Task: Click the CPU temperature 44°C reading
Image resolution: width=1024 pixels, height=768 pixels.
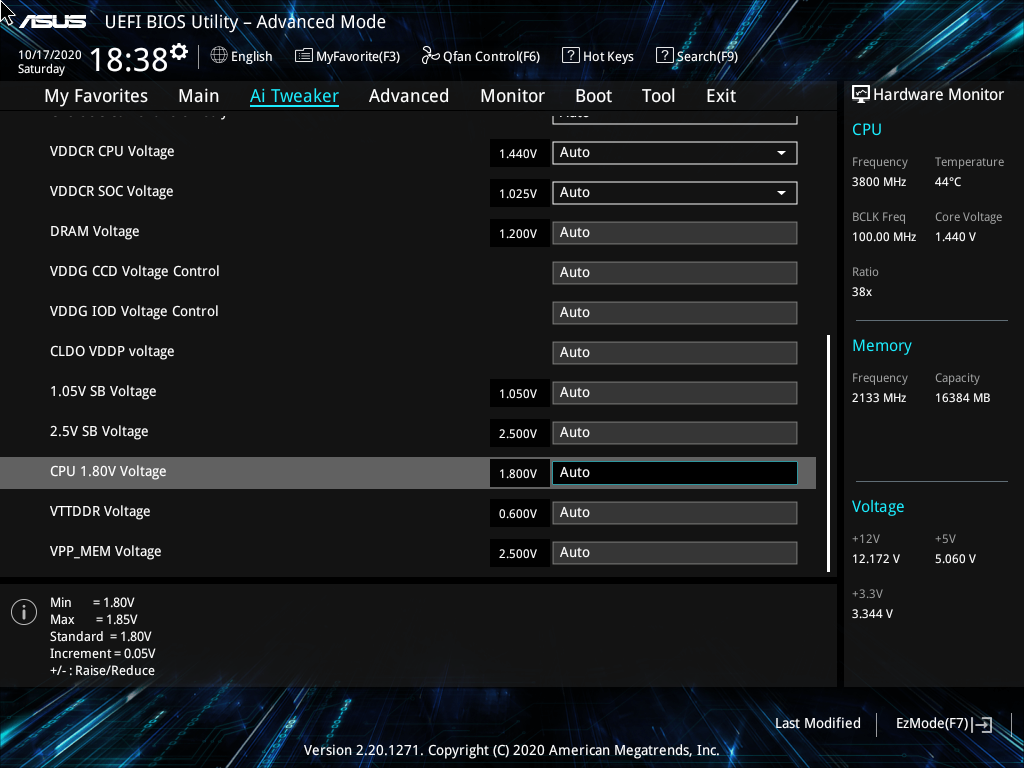Action: (948, 182)
